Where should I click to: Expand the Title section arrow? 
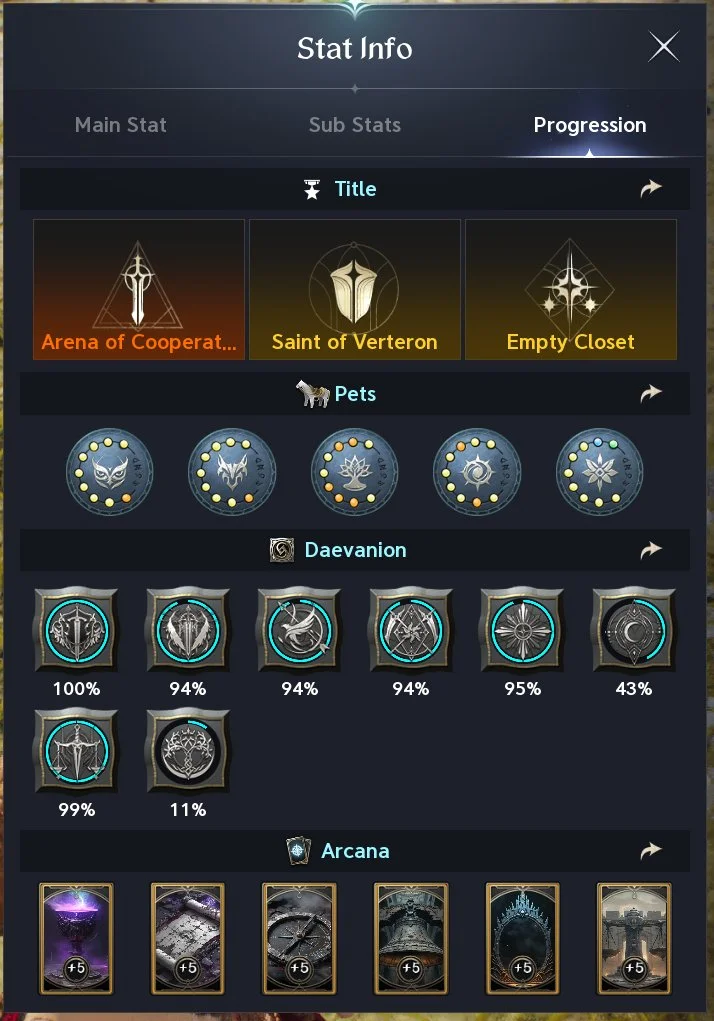pos(651,189)
